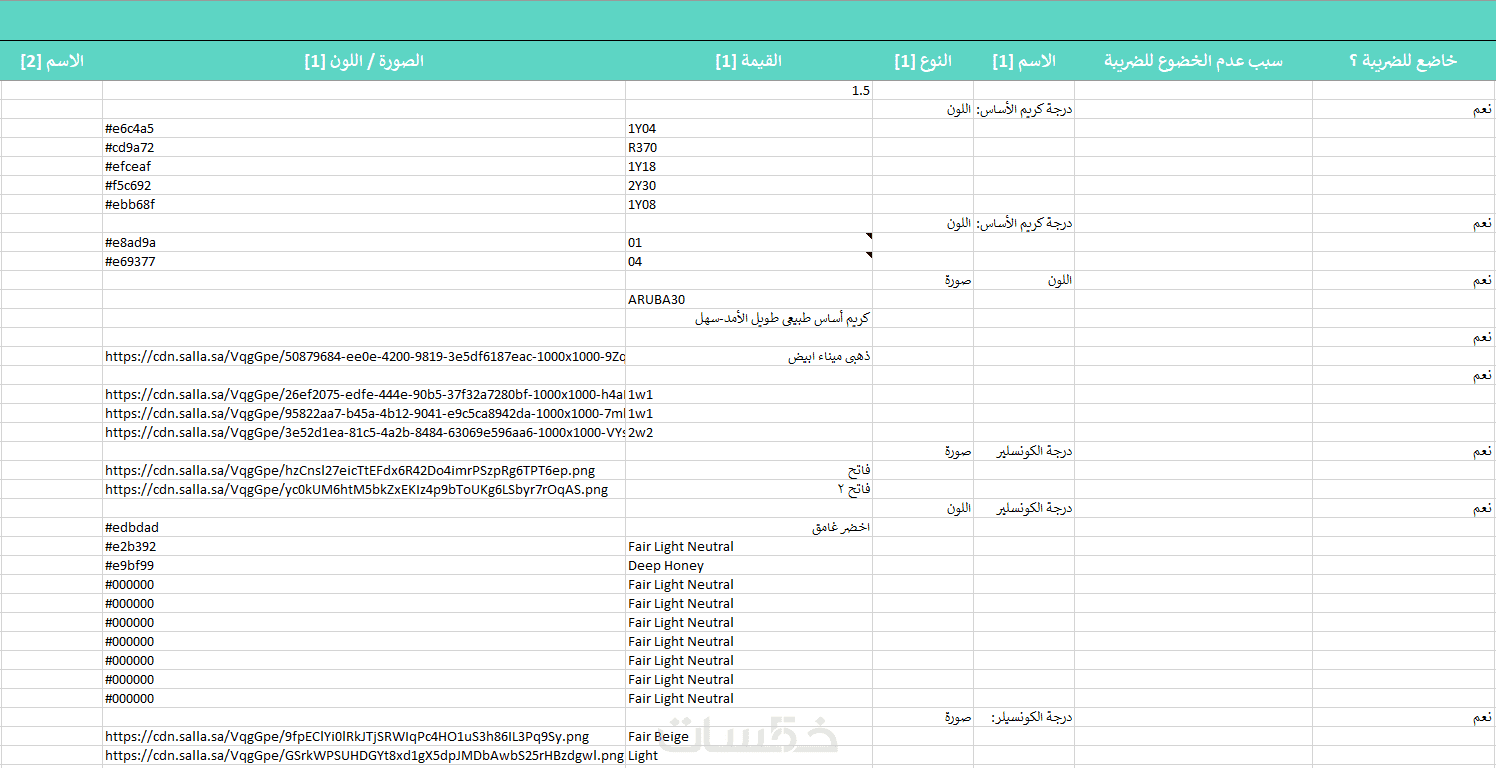Select the سبب عدم الخضوع للضريبة header

(1193, 61)
